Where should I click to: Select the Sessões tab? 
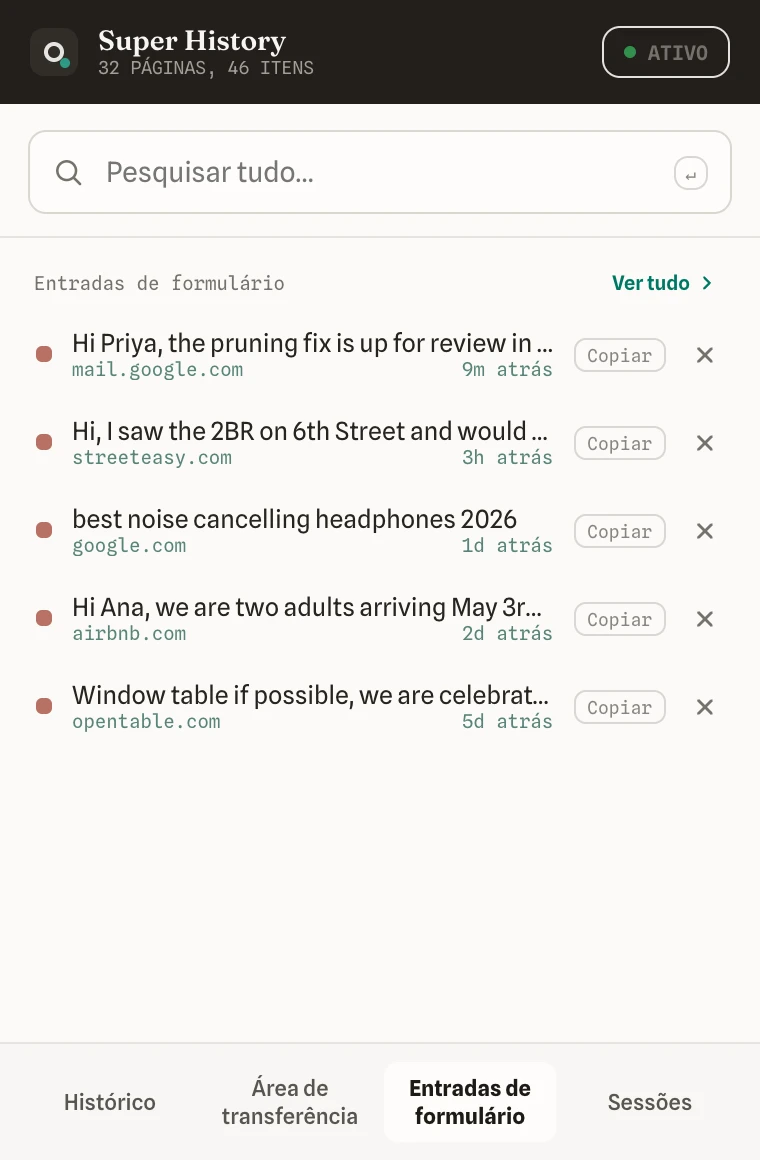650,1102
